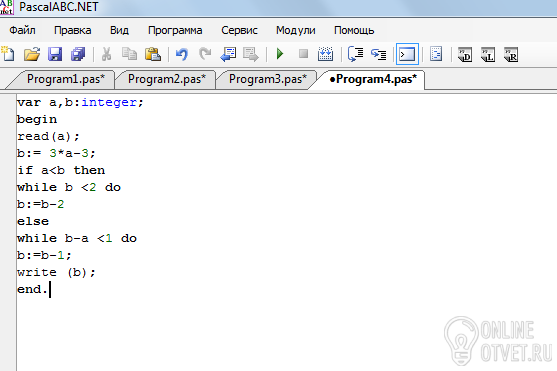Click the code line 'while b <2 do'
557x371 pixels.
point(69,187)
